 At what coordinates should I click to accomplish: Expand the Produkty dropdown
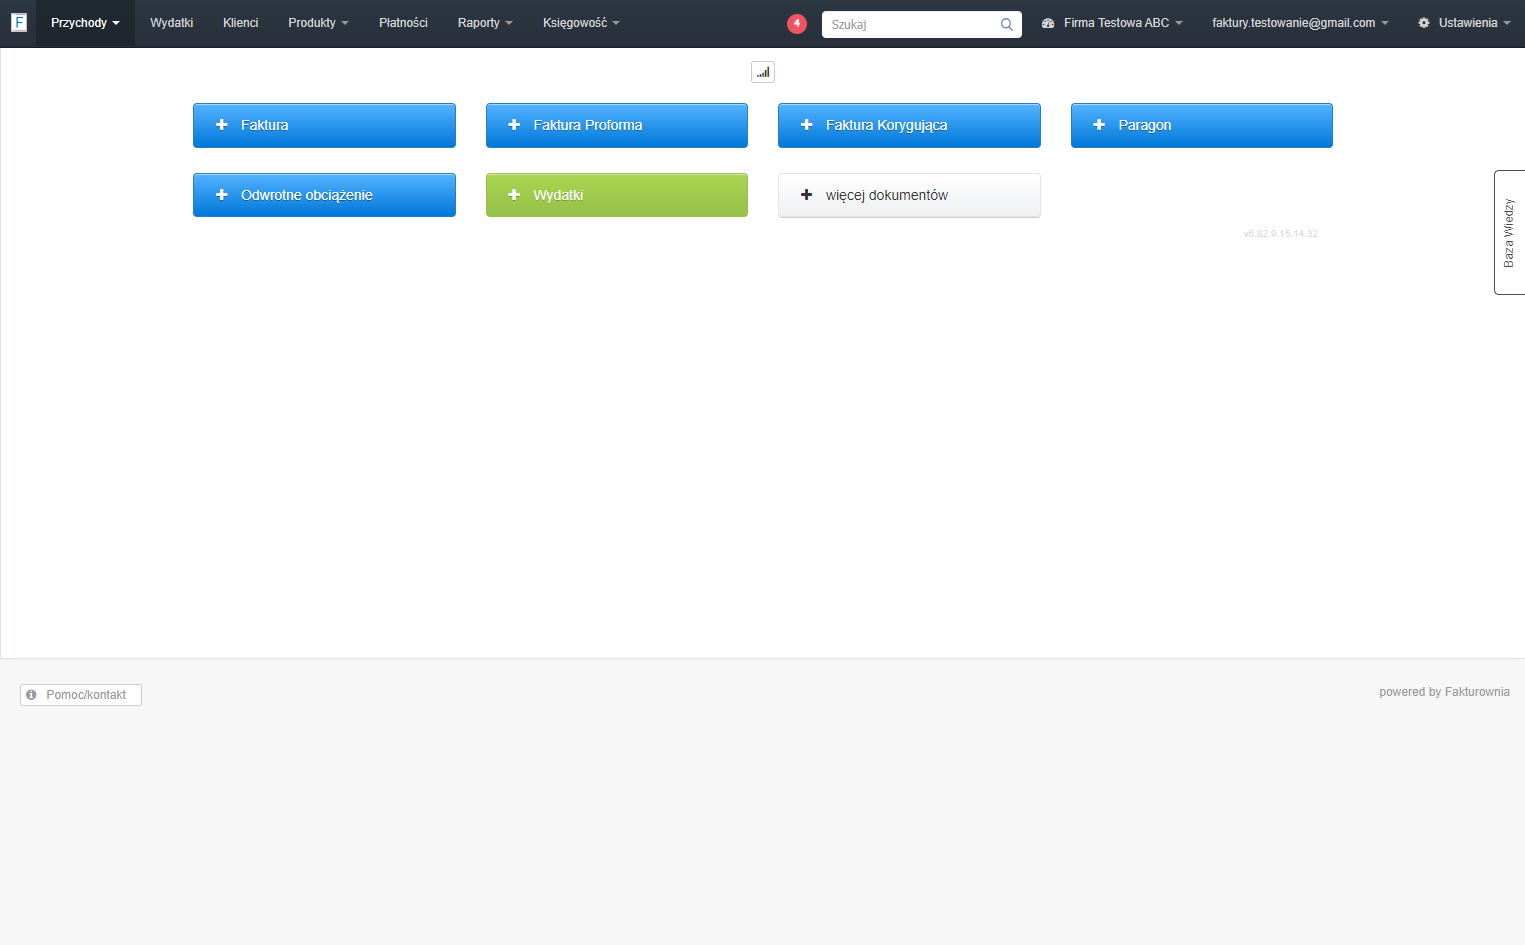(318, 23)
